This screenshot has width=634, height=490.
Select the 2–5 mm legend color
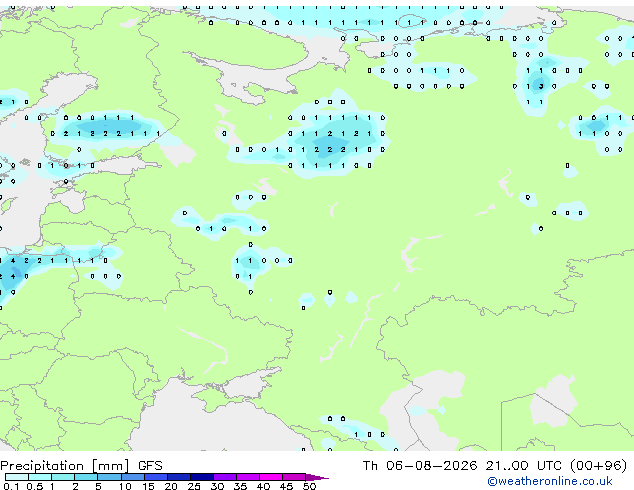click(86, 477)
